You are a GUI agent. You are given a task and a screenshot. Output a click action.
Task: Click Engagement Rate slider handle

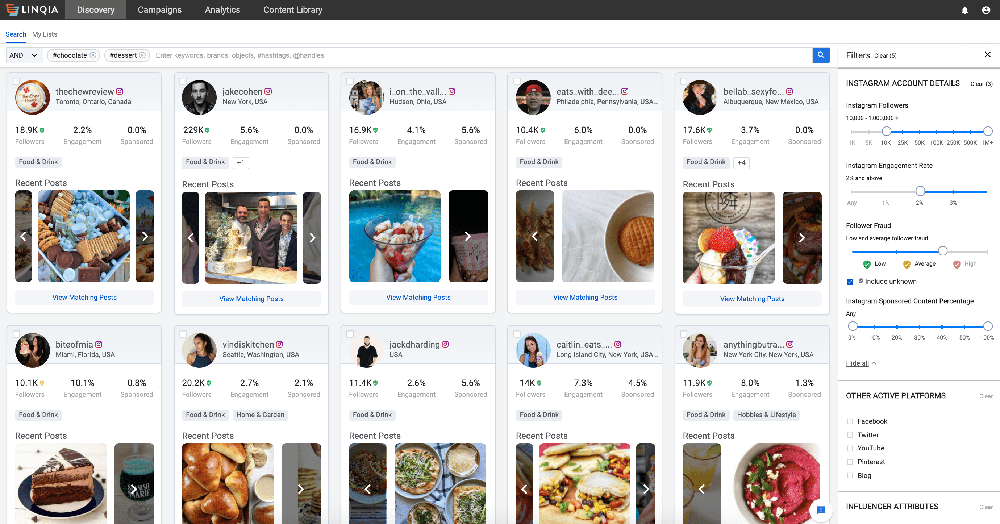(920, 191)
